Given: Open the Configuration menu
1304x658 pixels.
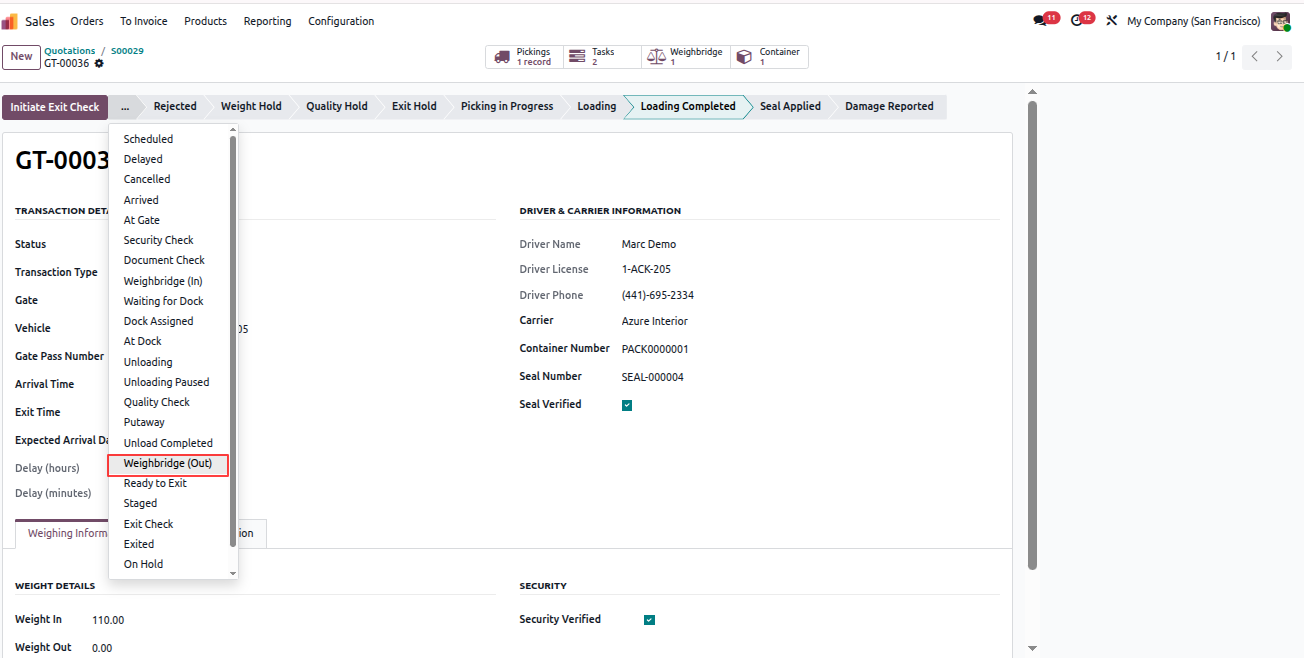Looking at the screenshot, I should [x=341, y=21].
